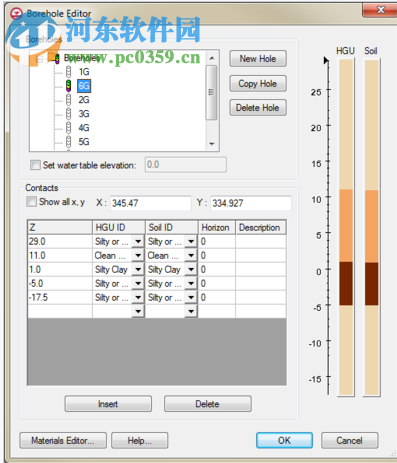Click the borehole icon next to 5G

(69, 142)
